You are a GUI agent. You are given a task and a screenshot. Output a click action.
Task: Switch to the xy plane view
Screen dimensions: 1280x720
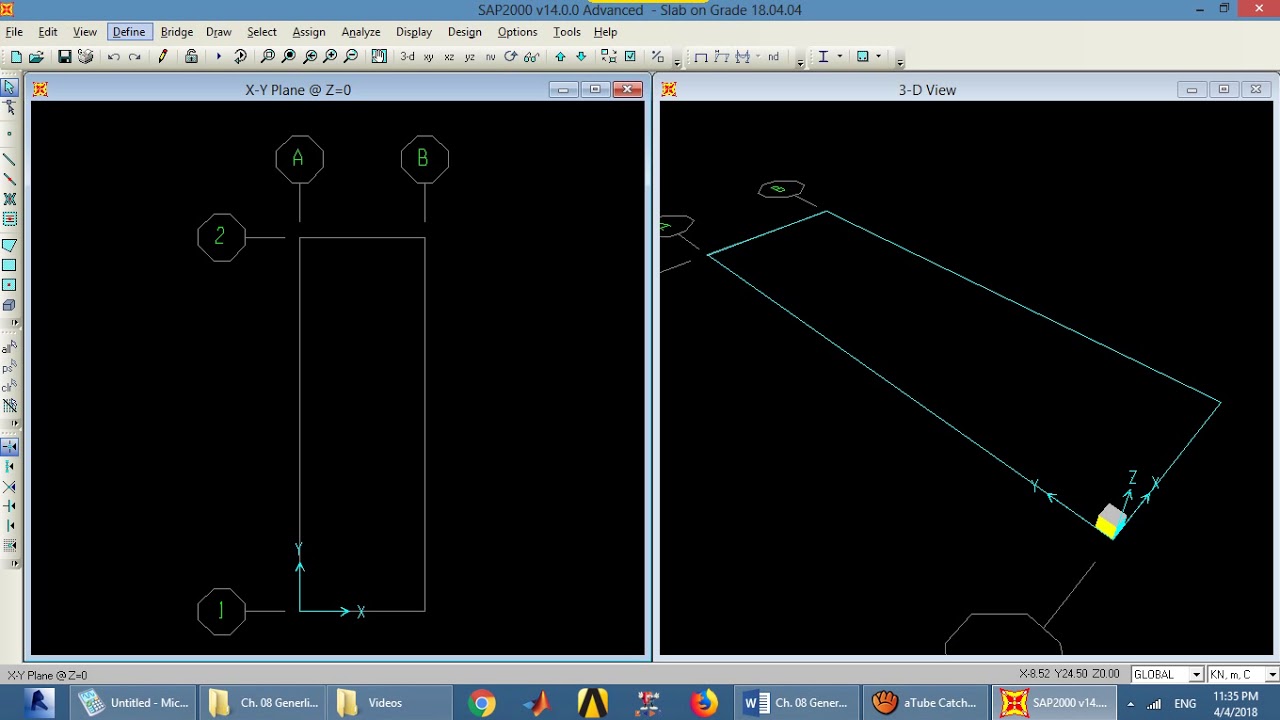tap(428, 57)
